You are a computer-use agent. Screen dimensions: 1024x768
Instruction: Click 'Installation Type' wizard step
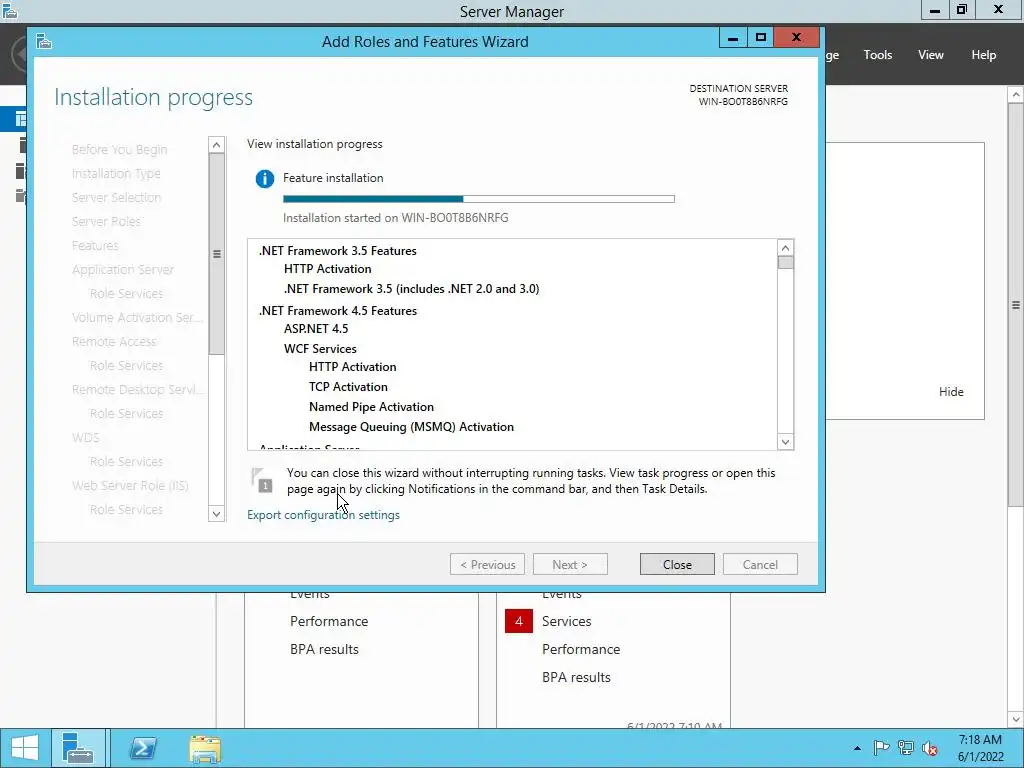coord(116,174)
